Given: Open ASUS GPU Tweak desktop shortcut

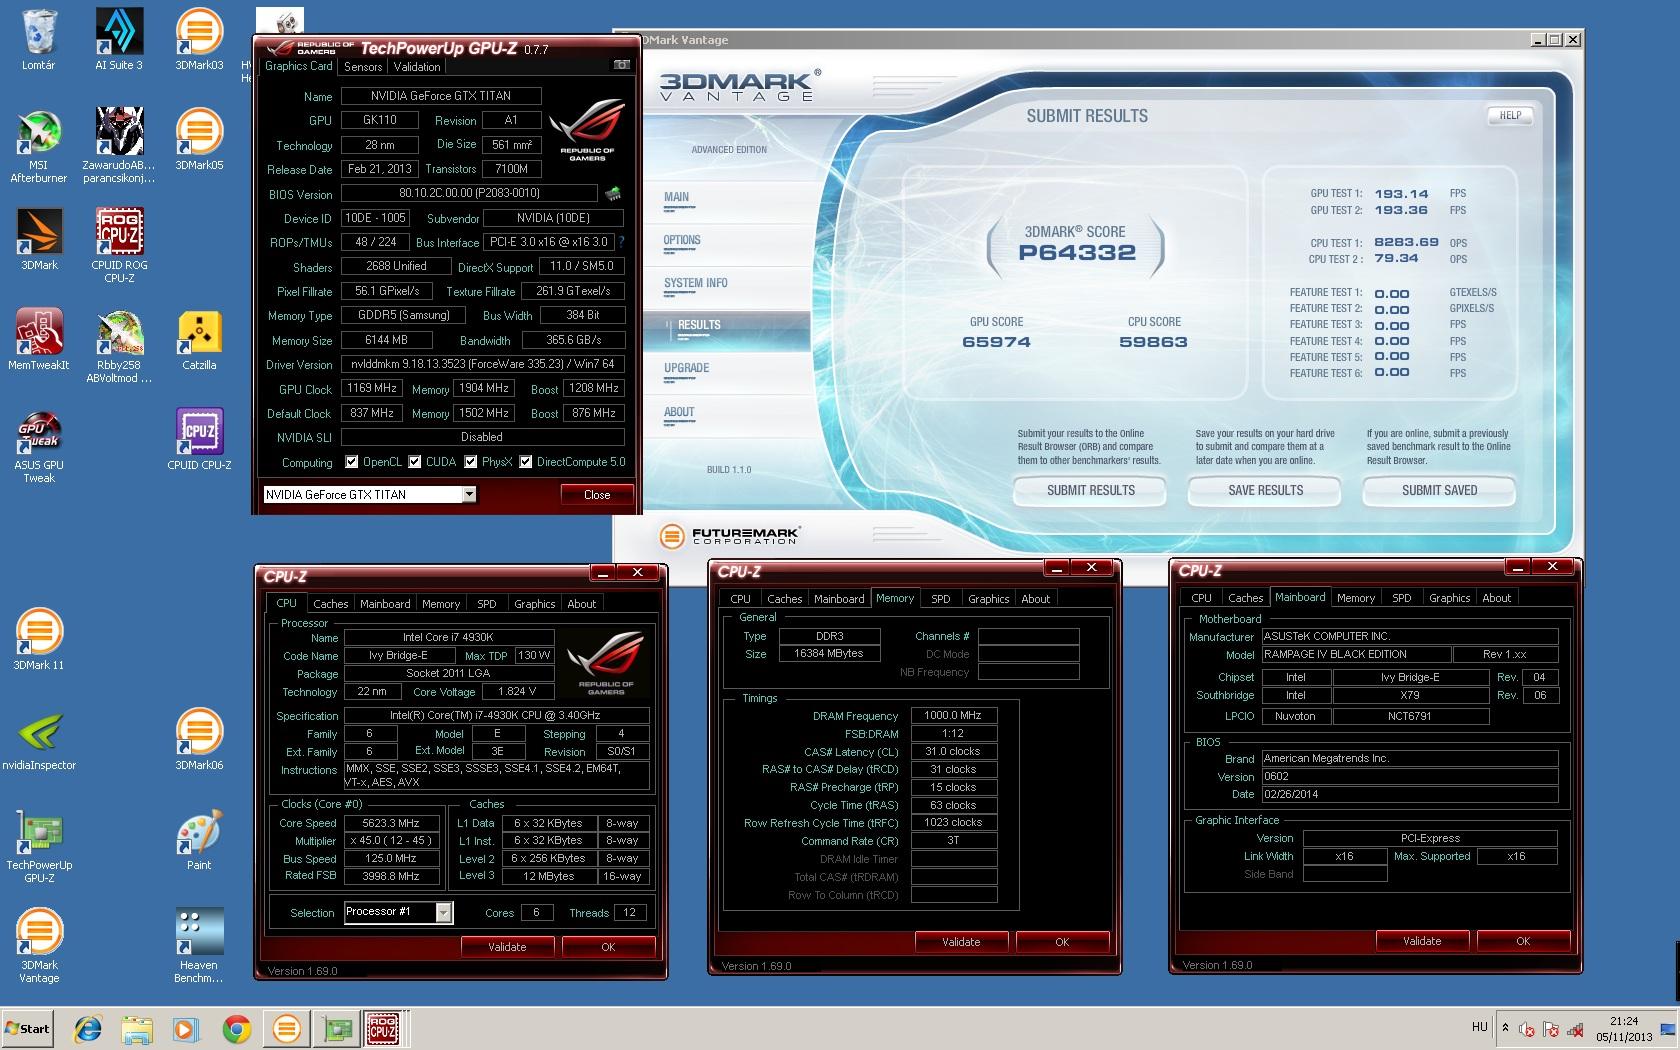Looking at the screenshot, I should [39, 446].
